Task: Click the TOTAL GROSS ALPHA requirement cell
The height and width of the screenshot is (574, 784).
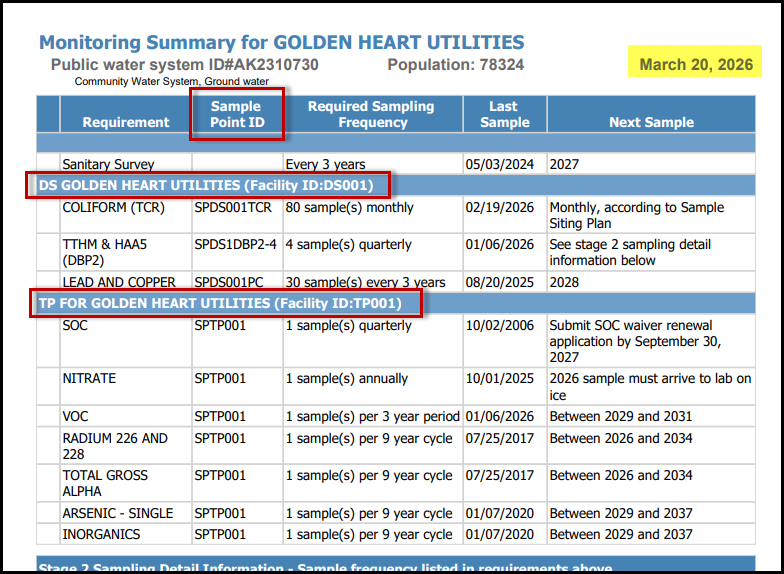Action: 104,483
